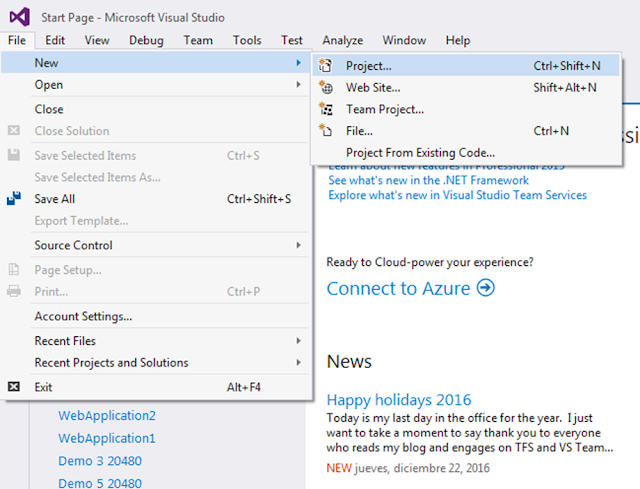The height and width of the screenshot is (489, 640).
Task: Click the New File icon
Action: click(325, 131)
